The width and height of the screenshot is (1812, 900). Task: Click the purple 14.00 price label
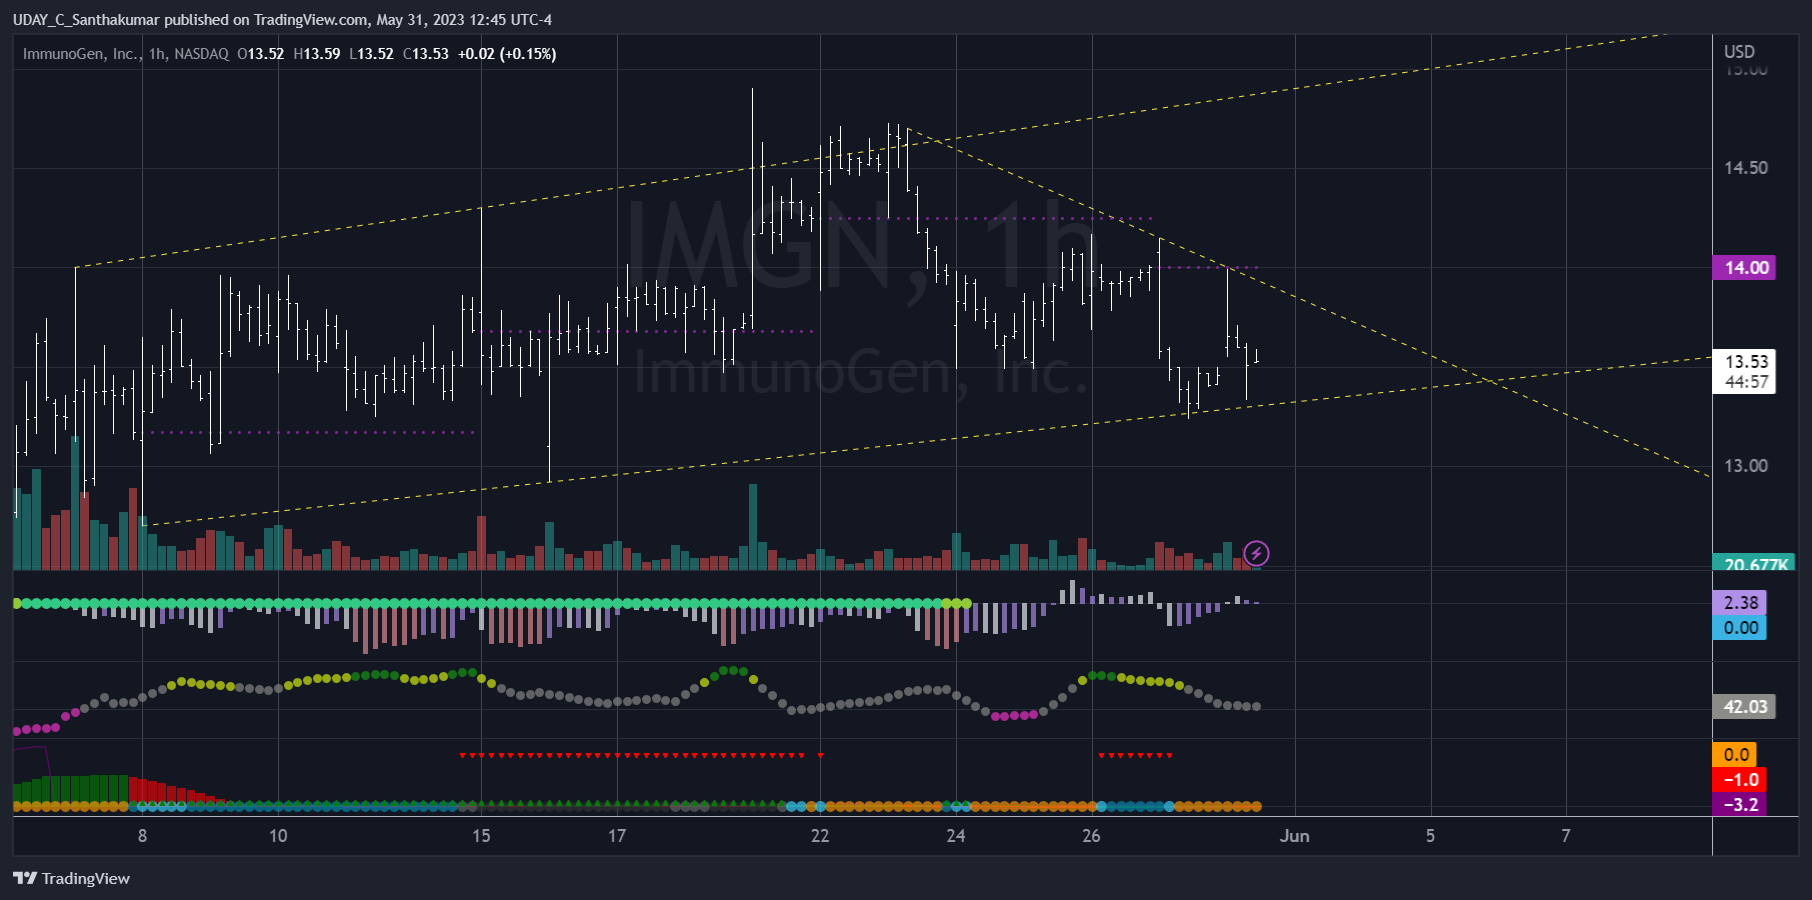pyautogui.click(x=1744, y=267)
